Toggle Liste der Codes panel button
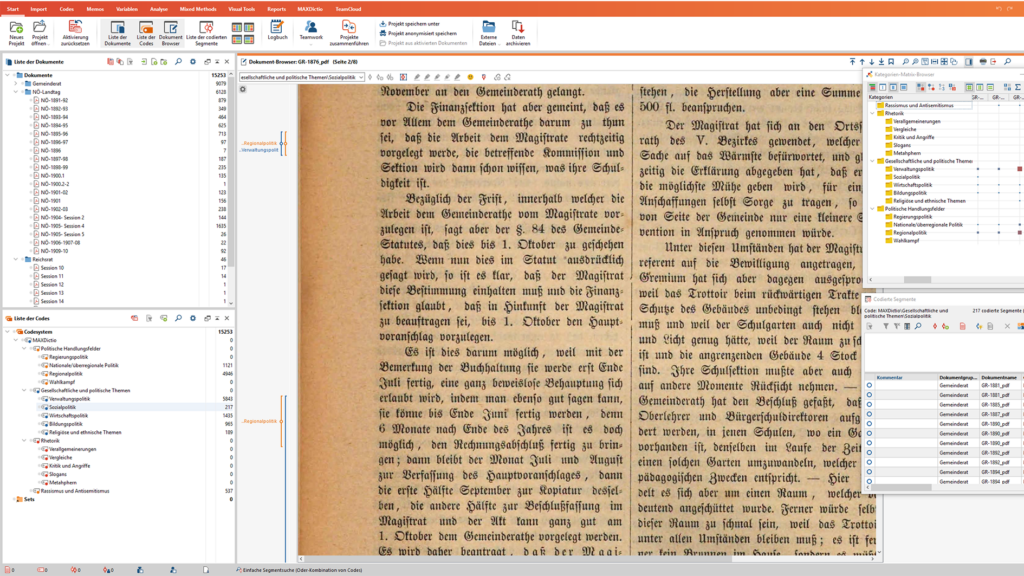This screenshot has width=1024, height=576. coord(146,28)
